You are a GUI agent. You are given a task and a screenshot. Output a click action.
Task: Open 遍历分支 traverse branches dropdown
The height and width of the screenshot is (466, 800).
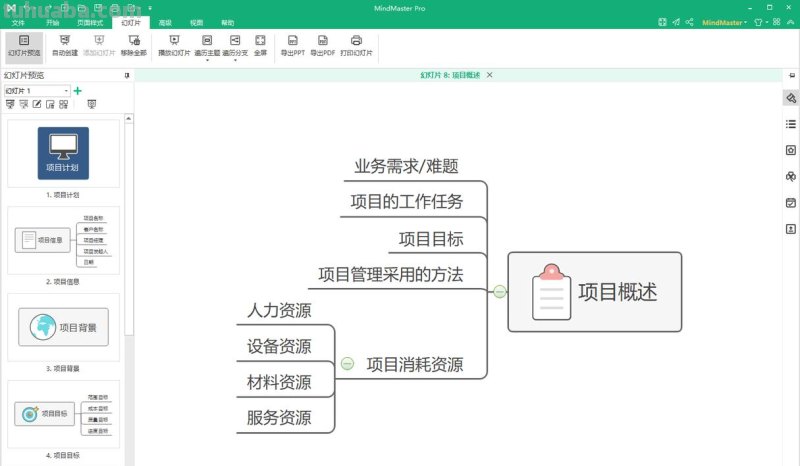pos(235,47)
